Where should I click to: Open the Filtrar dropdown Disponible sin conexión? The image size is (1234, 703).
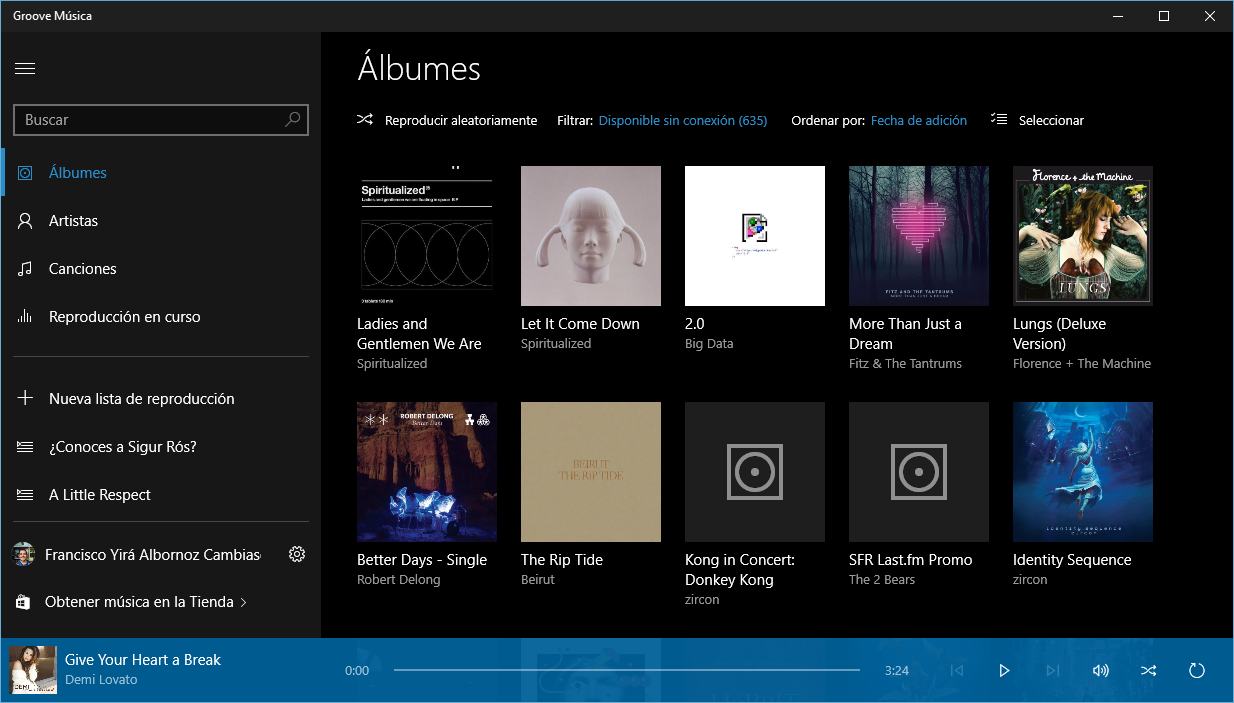coord(683,120)
